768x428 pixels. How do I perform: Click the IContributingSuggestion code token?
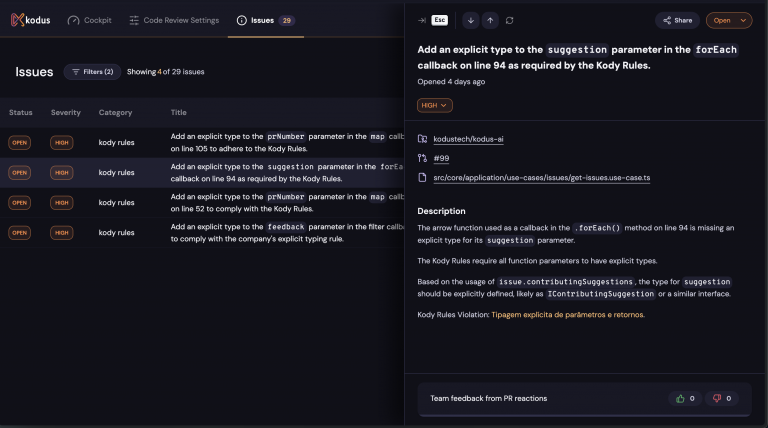click(600, 294)
